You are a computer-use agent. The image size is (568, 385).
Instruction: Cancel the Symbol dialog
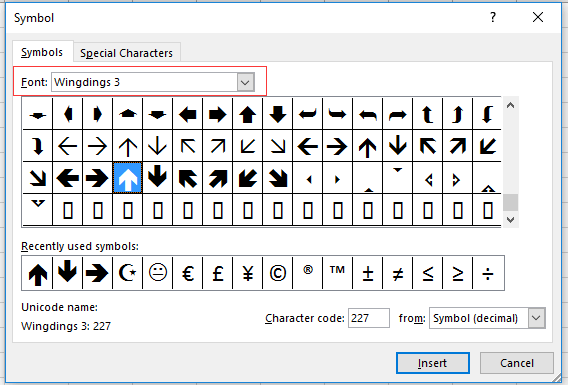[517, 363]
